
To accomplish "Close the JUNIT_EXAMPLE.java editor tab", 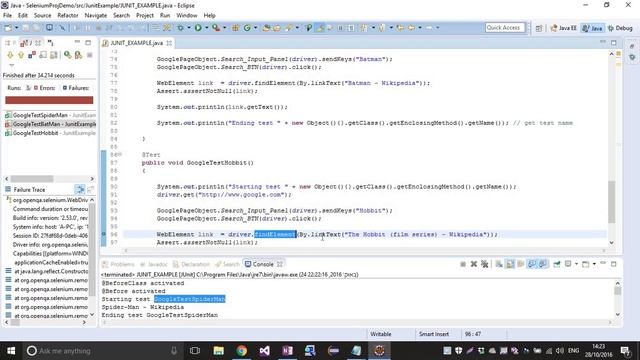I will click(169, 43).
